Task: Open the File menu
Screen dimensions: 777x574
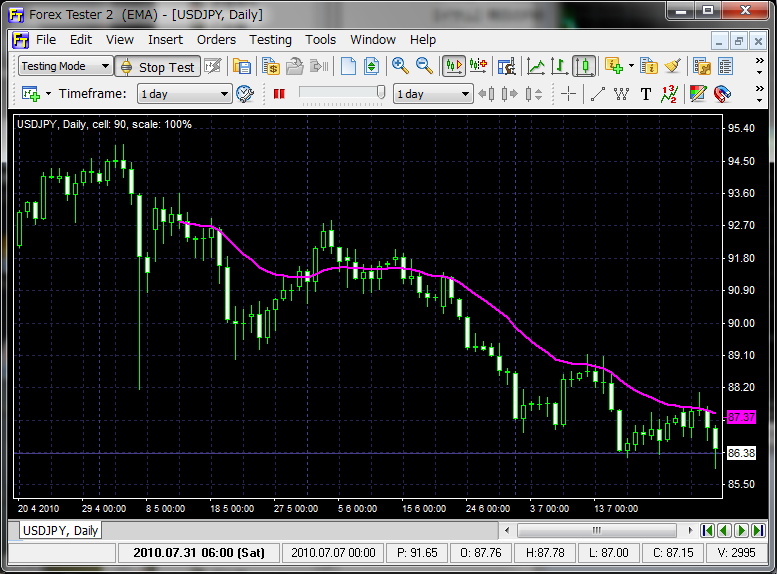Action: pyautogui.click(x=46, y=40)
